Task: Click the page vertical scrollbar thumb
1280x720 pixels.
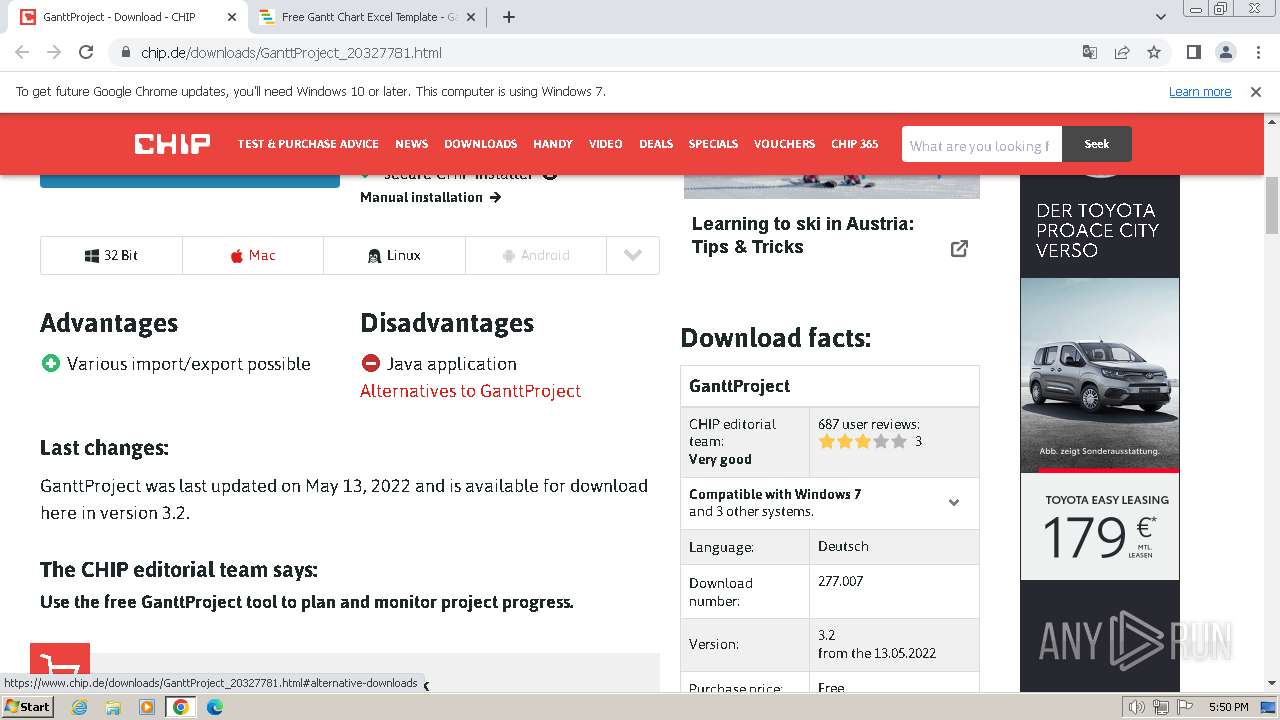Action: pos(1272,206)
